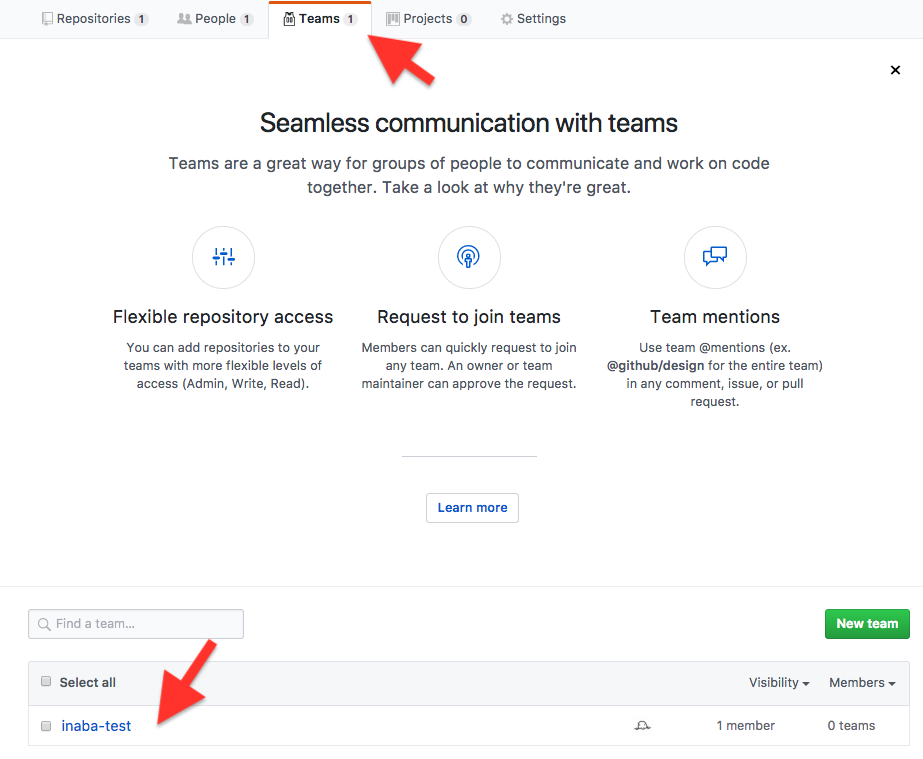Click the 1 member count for inaba-test

tap(745, 725)
